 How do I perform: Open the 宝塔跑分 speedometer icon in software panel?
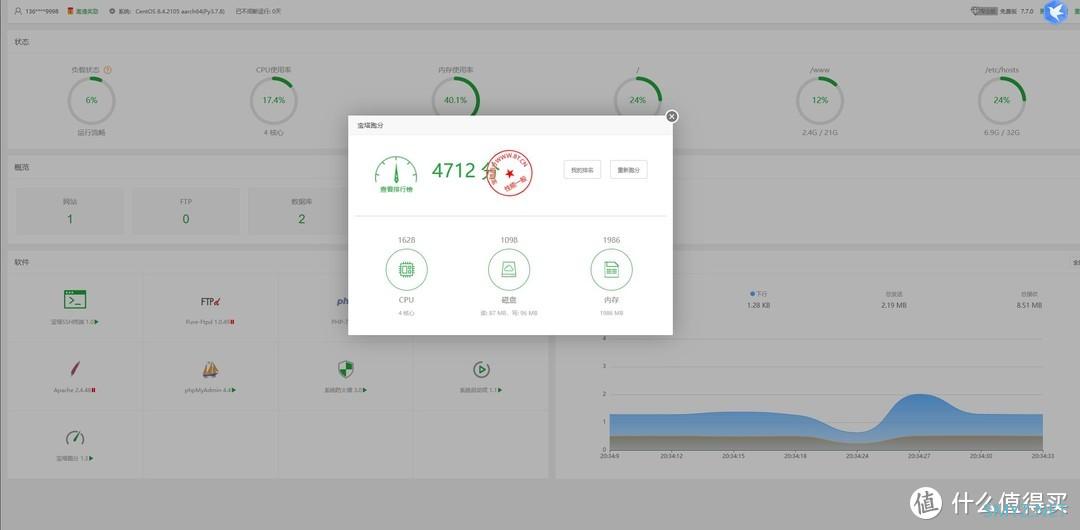[75, 437]
